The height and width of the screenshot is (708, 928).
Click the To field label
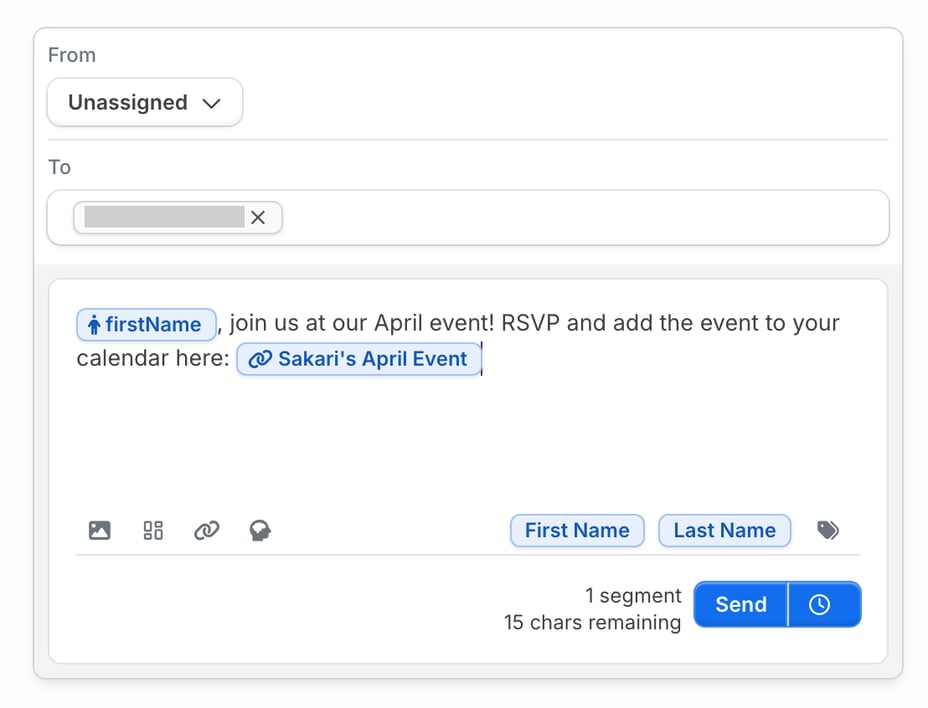59,167
